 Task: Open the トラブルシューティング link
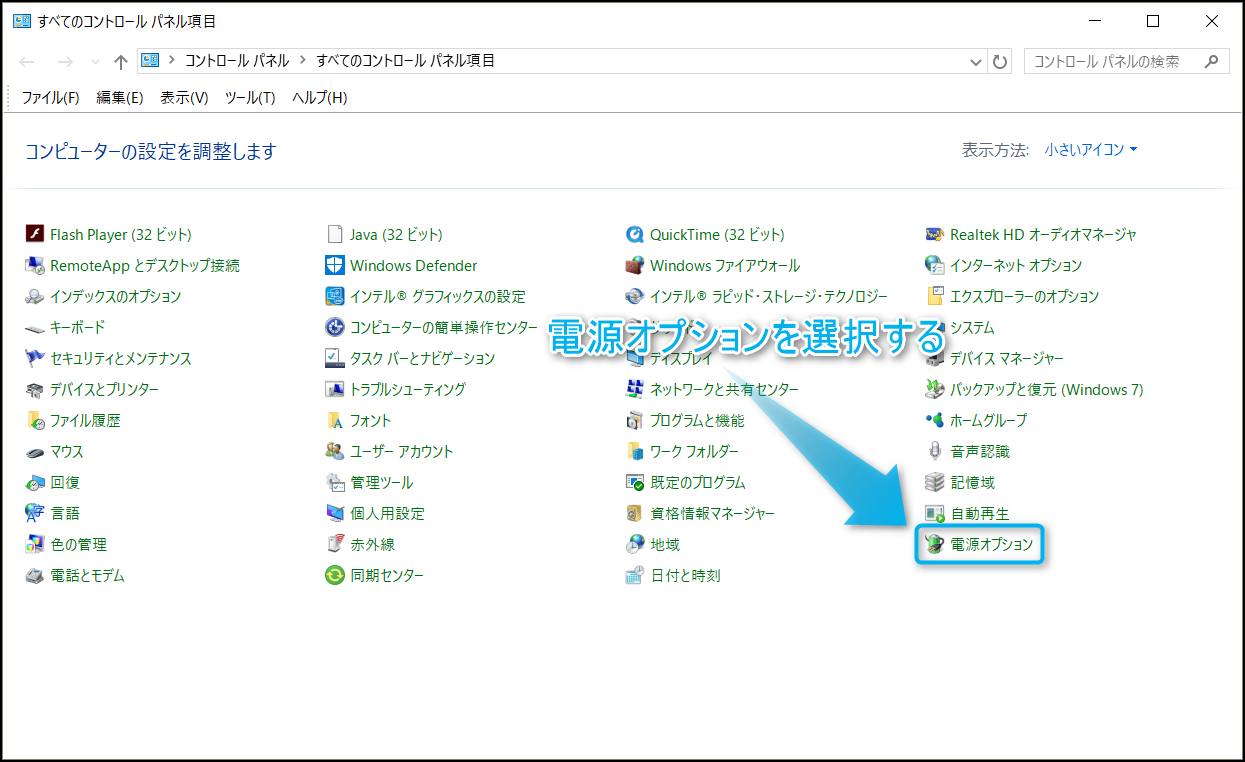tap(407, 390)
